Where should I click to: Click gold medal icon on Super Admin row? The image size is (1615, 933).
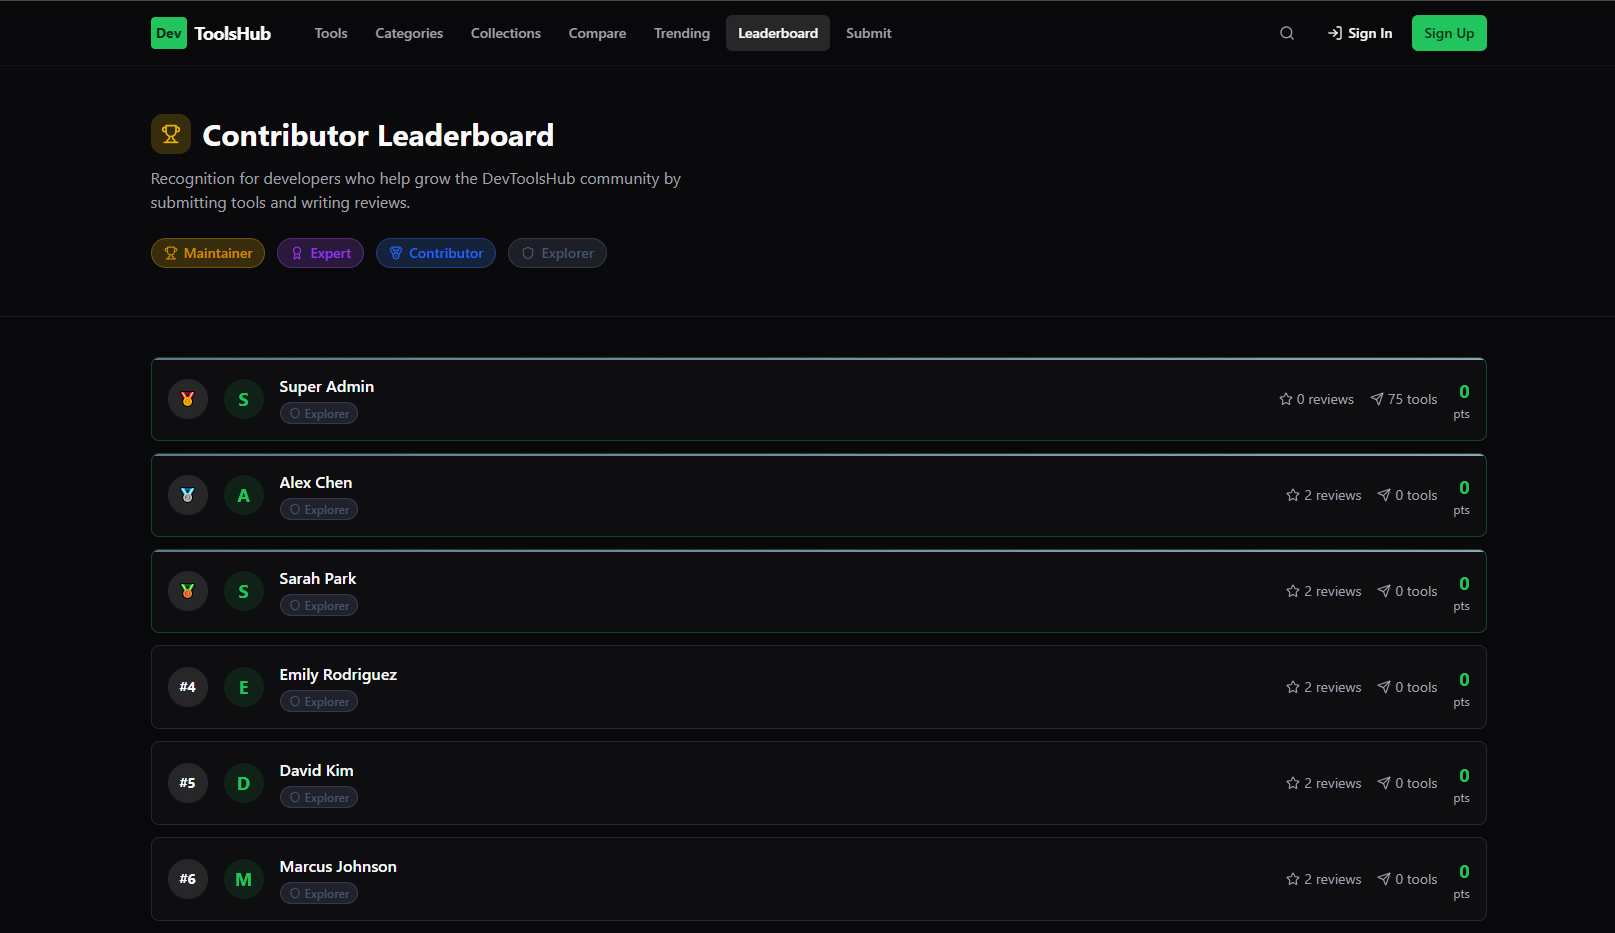coord(188,399)
